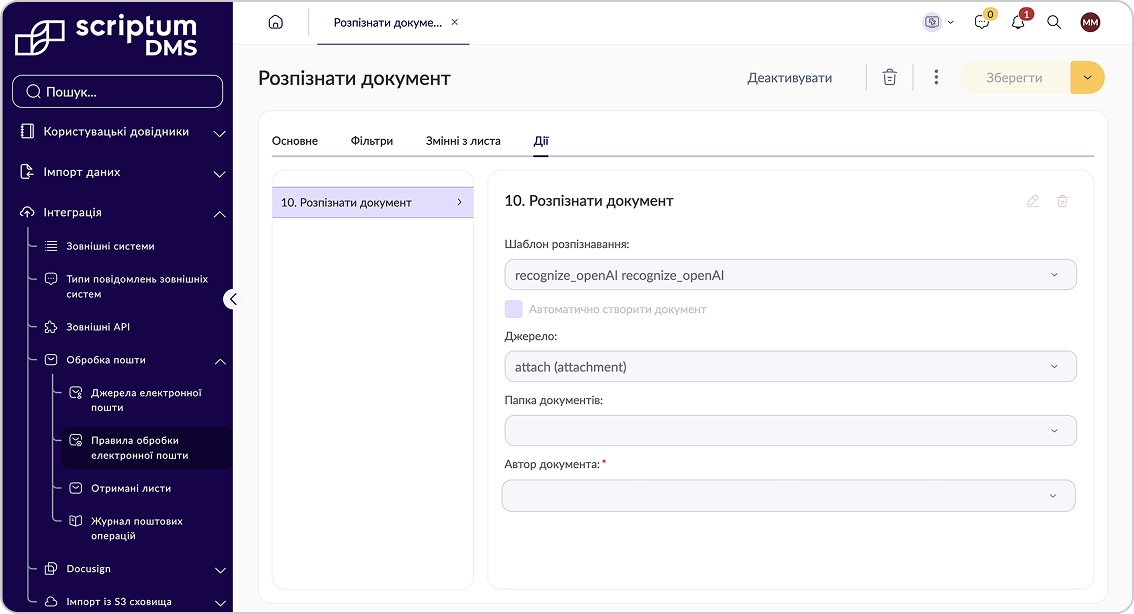Collapse the sidebar with the arrow handle

point(232,299)
